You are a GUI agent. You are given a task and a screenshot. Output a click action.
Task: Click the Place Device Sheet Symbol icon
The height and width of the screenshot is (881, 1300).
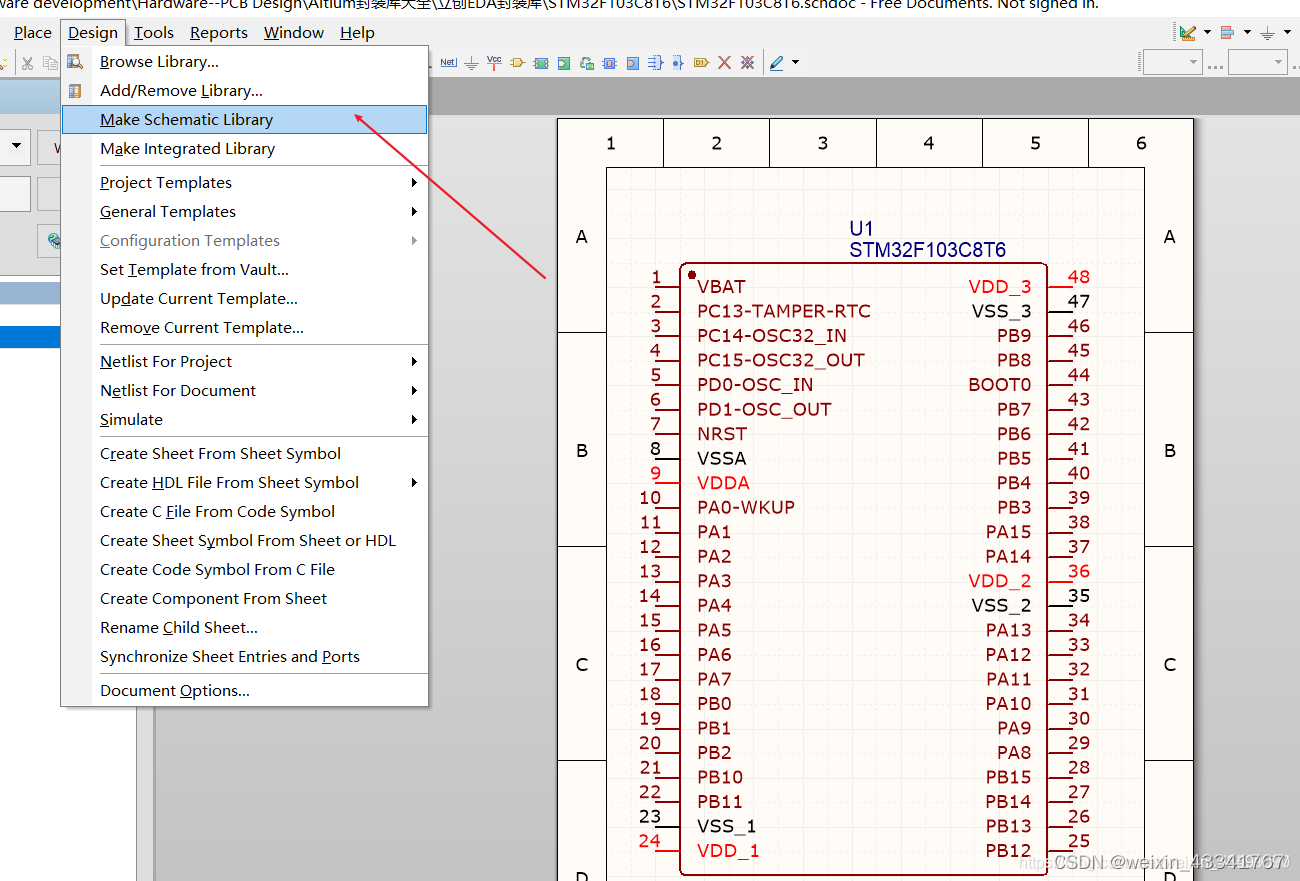[587, 63]
